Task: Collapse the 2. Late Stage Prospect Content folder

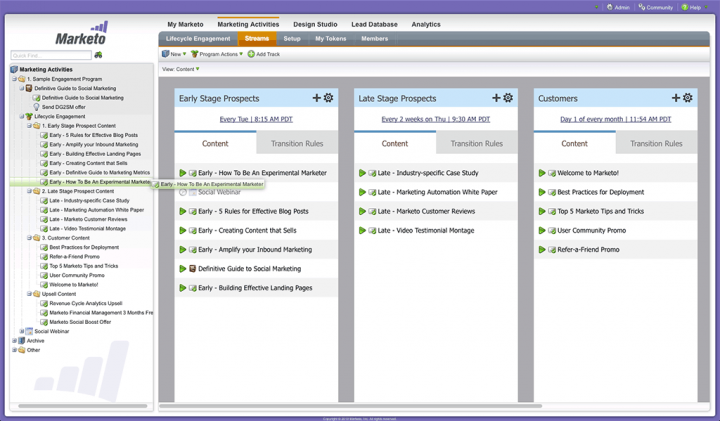Action: tap(29, 191)
